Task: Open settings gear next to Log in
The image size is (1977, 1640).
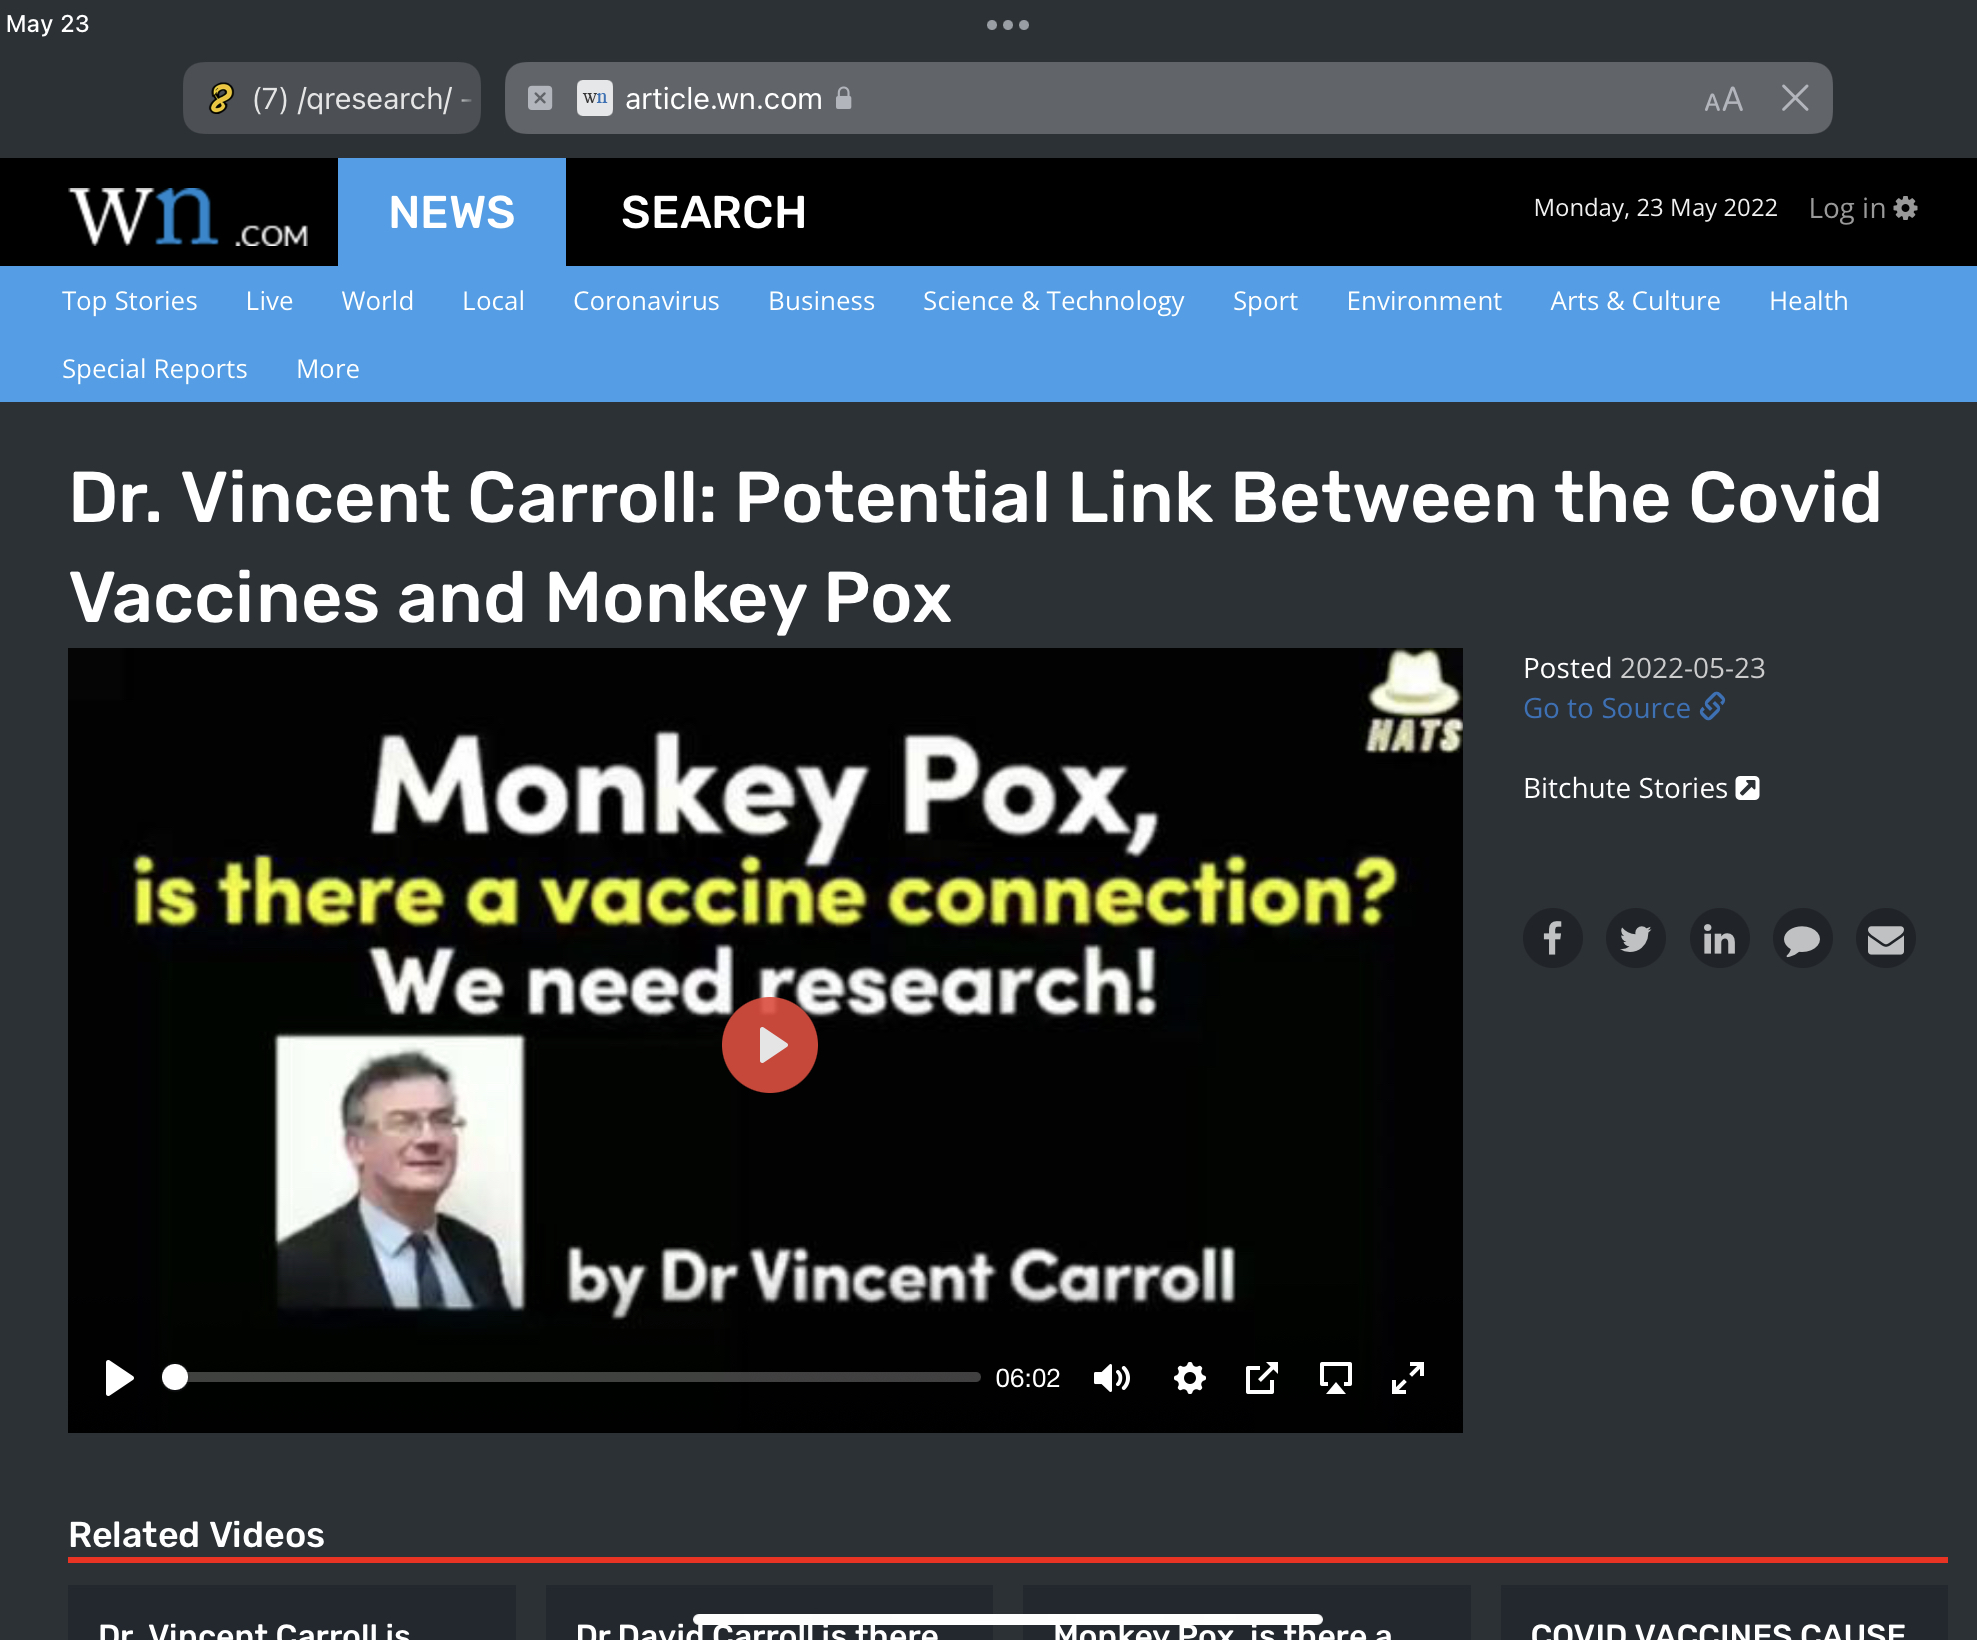Action: tap(1906, 207)
